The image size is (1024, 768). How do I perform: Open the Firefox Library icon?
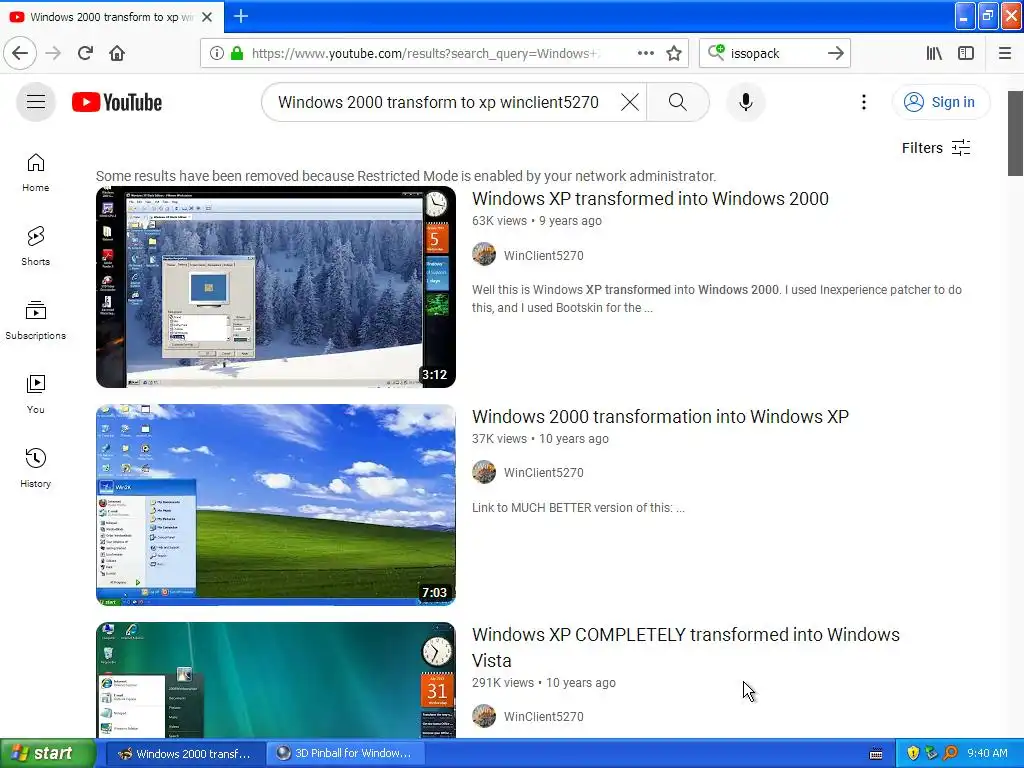click(x=935, y=53)
